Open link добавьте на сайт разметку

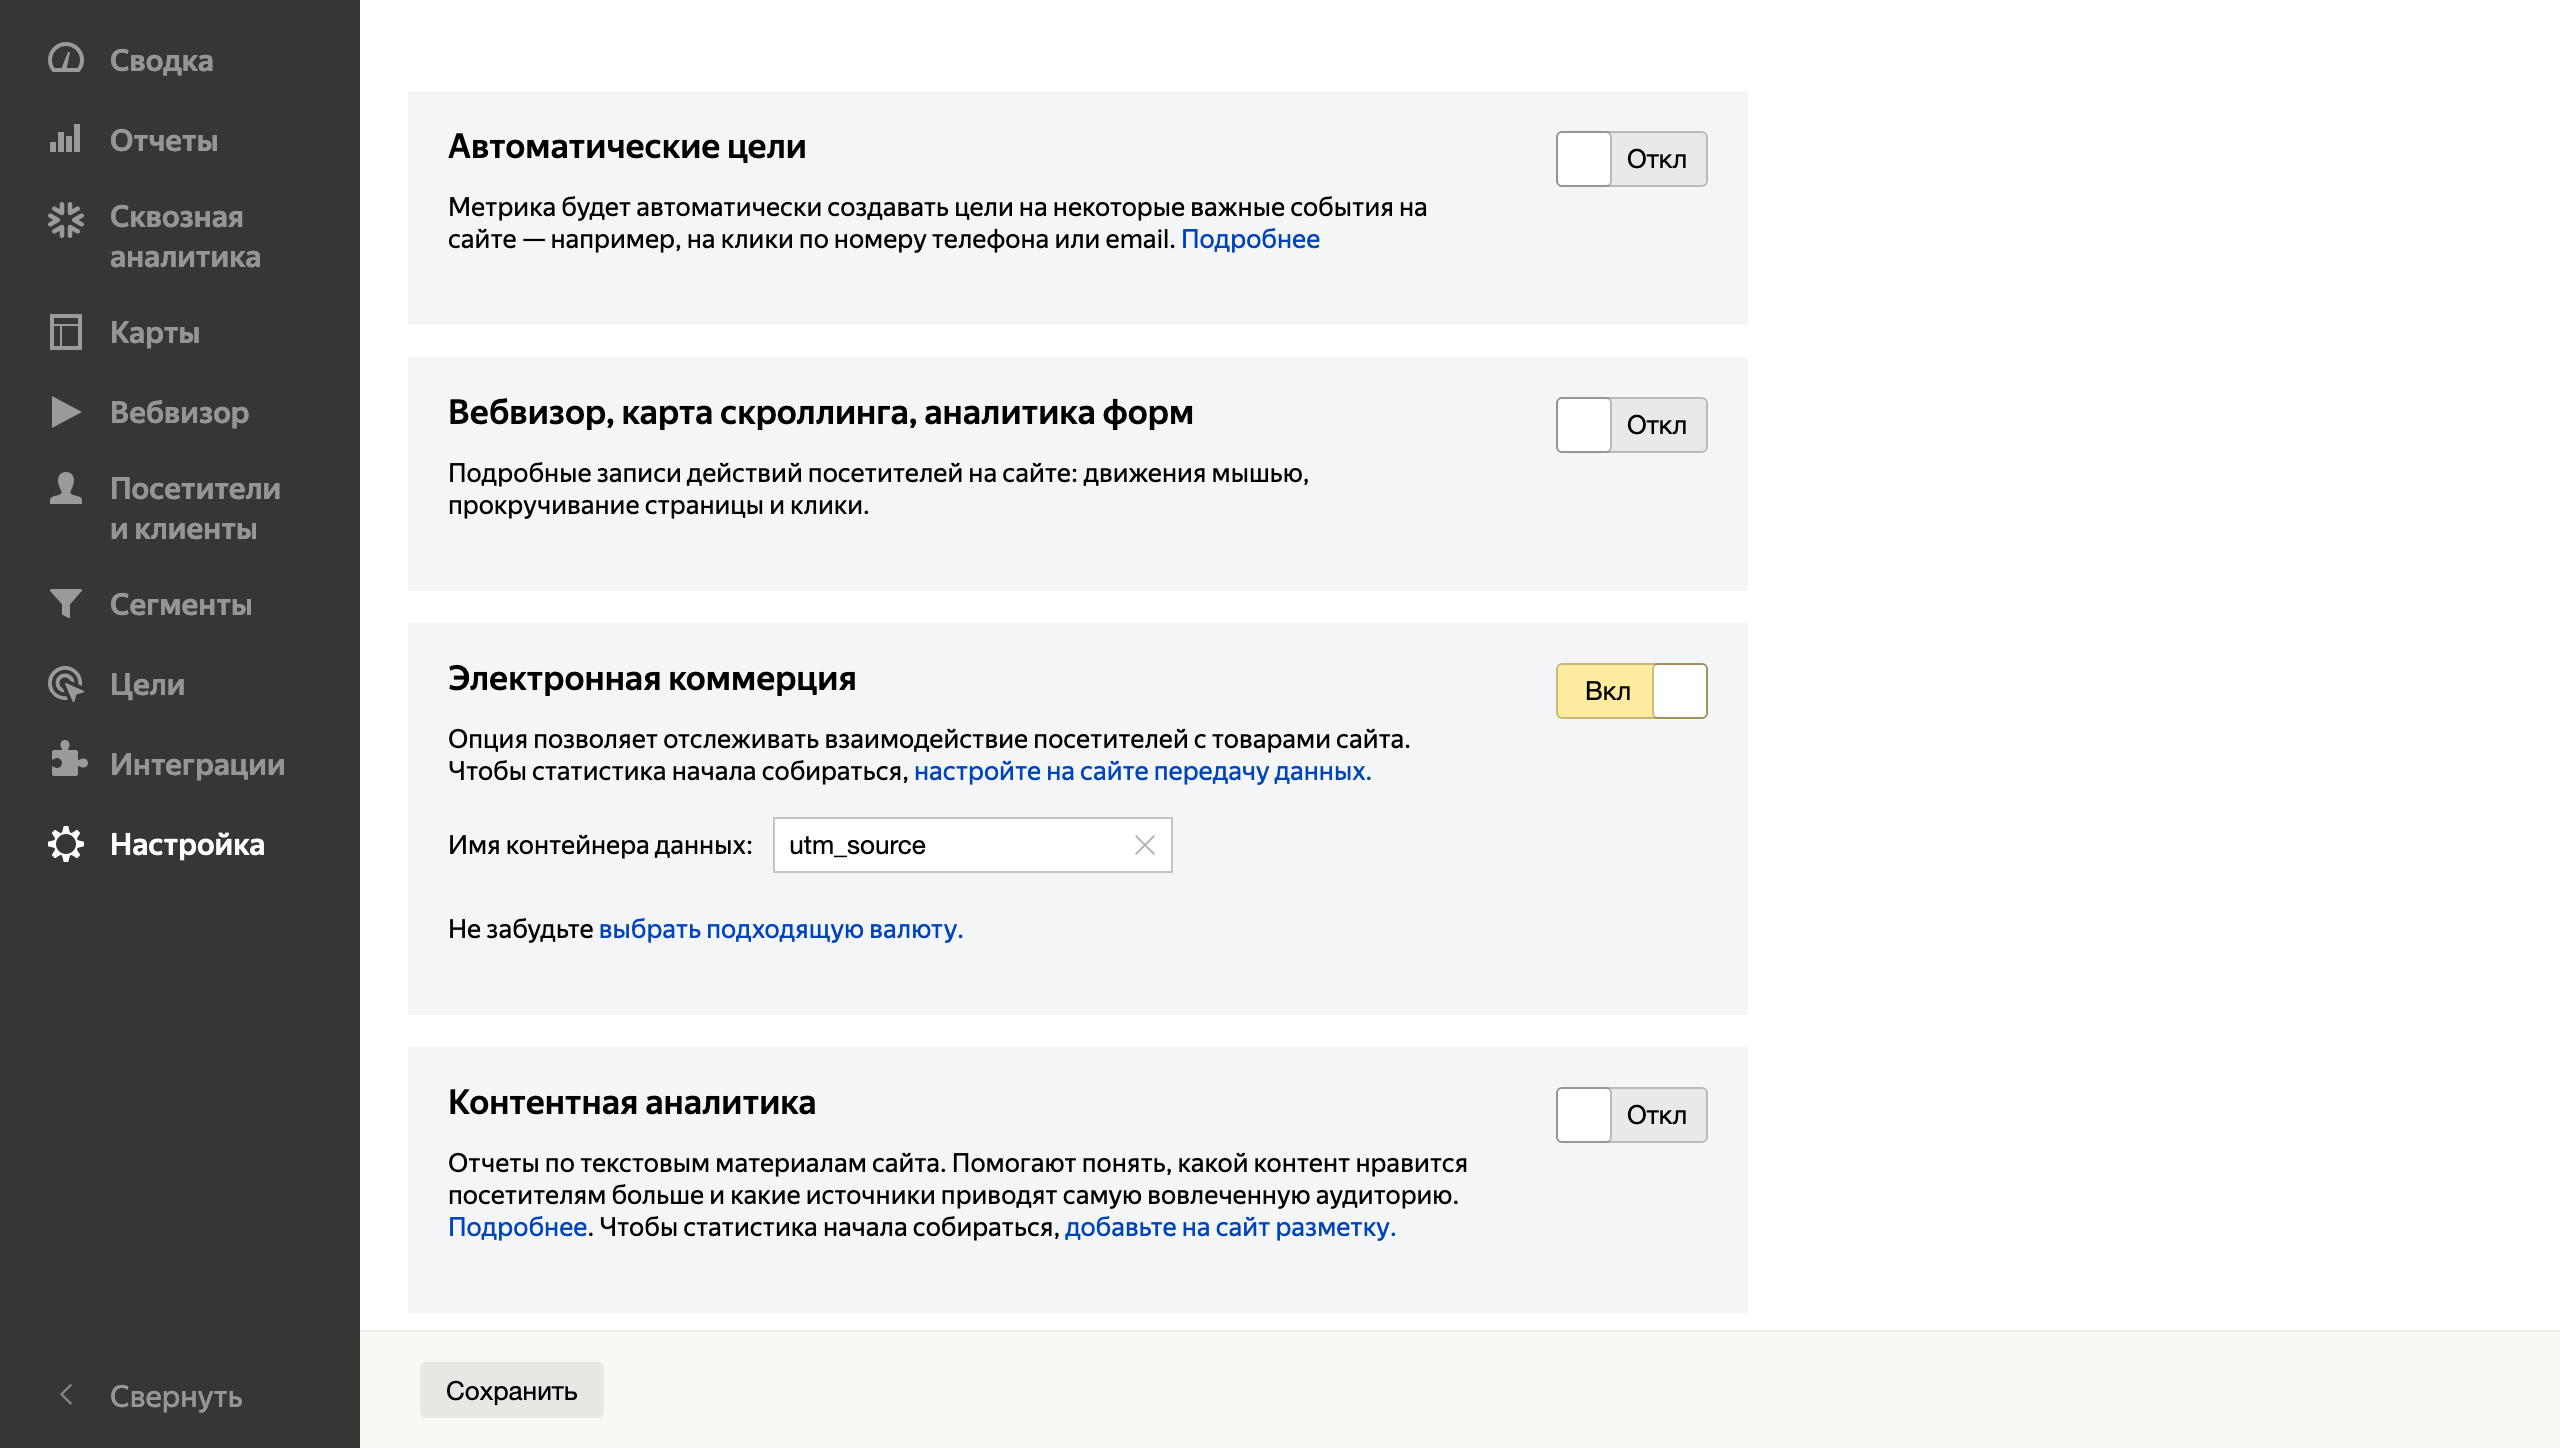point(1229,1227)
